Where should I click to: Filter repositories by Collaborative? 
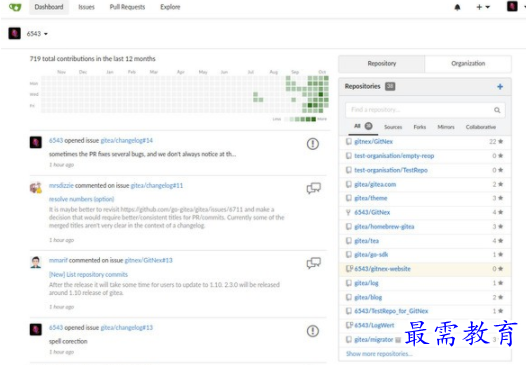(481, 127)
